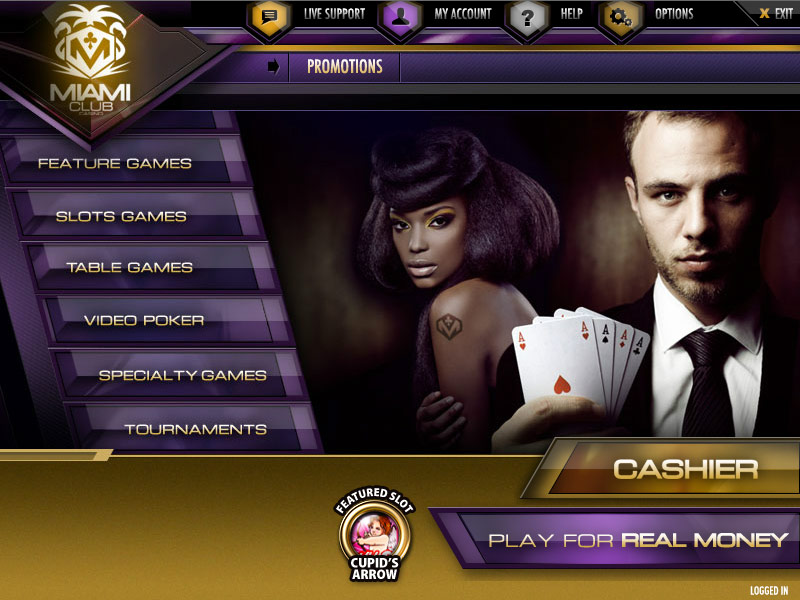This screenshot has width=800, height=600.
Task: Launch the Cupid's Arrow featured slot icon
Action: tap(374, 534)
